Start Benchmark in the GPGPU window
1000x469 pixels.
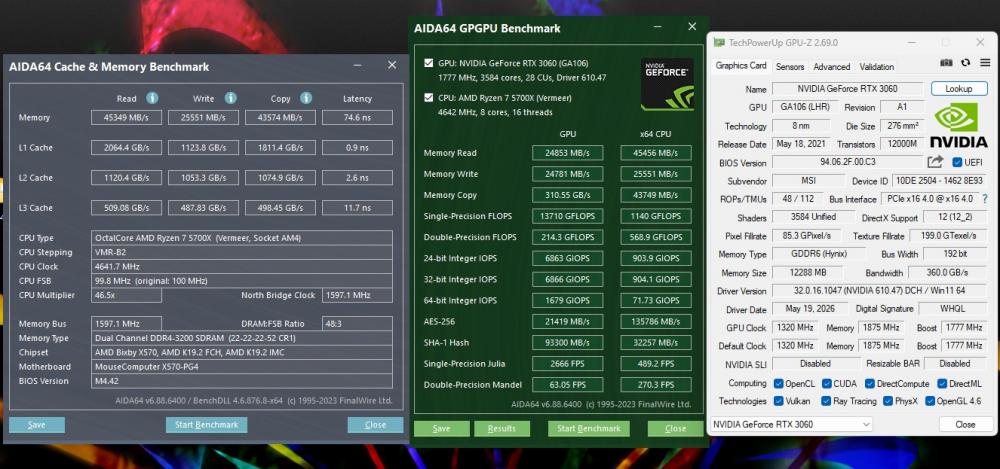[x=589, y=429]
